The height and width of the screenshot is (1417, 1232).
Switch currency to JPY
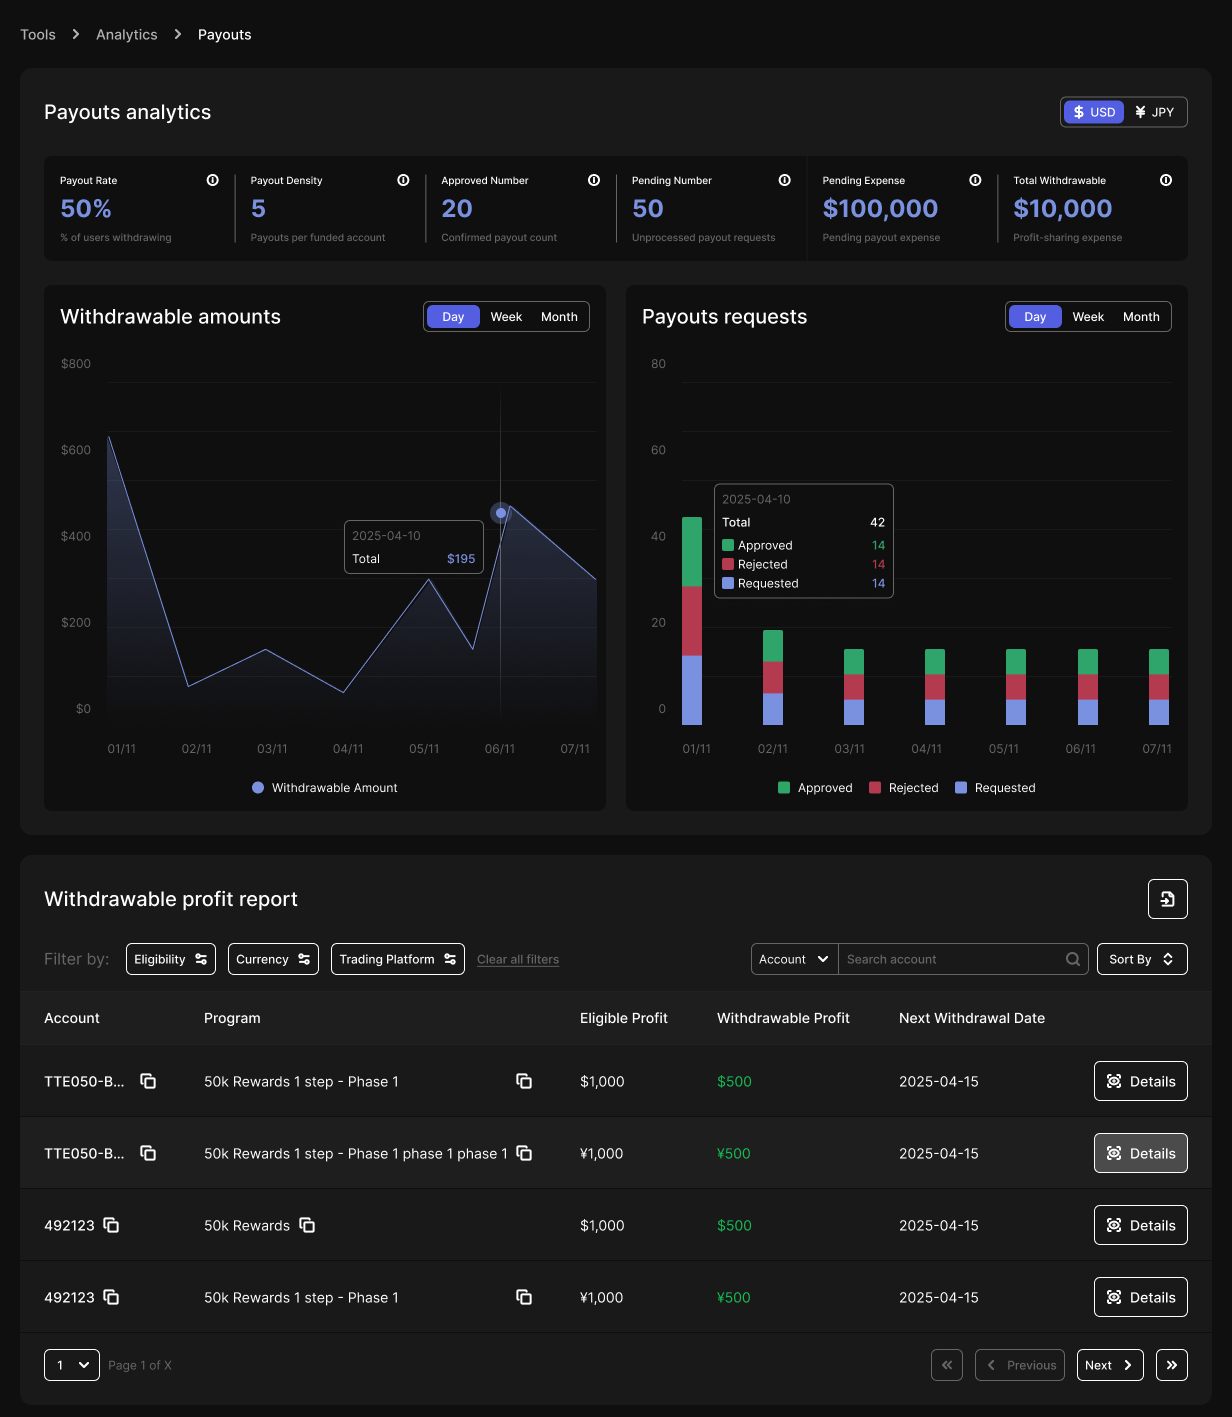1155,112
